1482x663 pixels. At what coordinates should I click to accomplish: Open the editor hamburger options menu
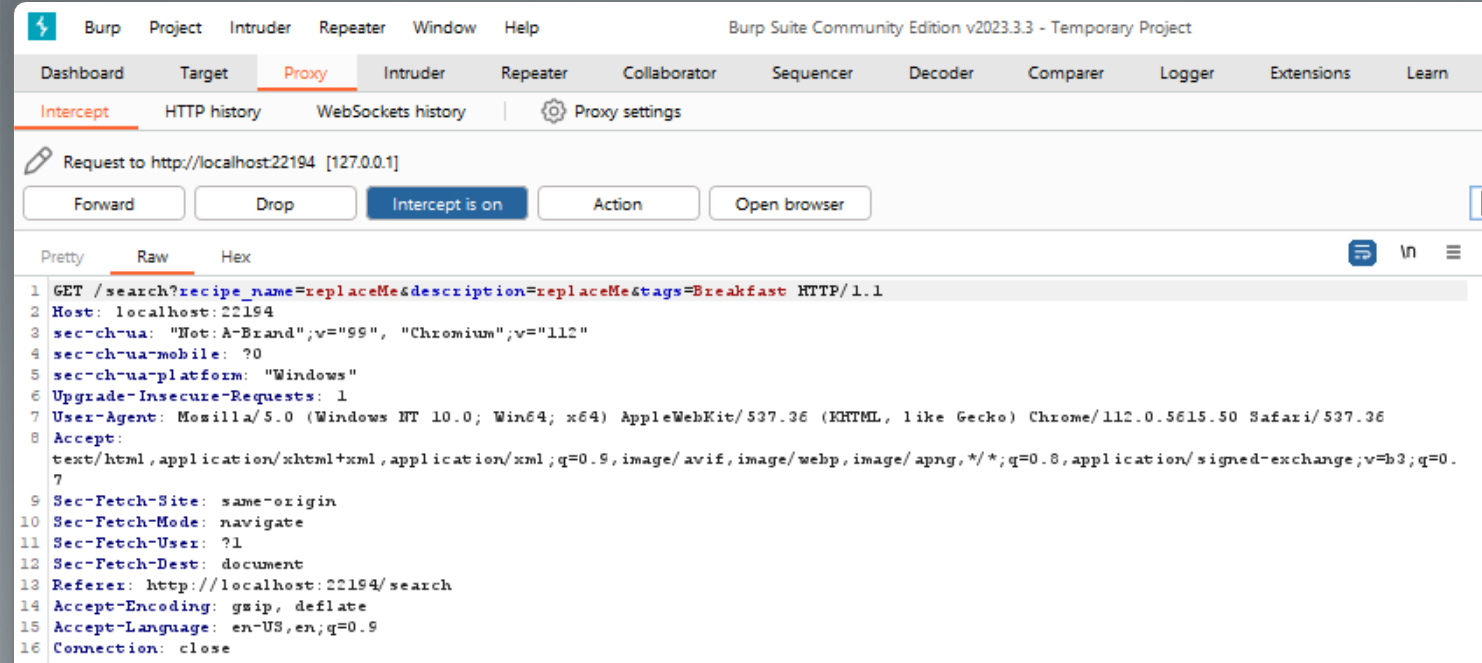tap(1454, 253)
